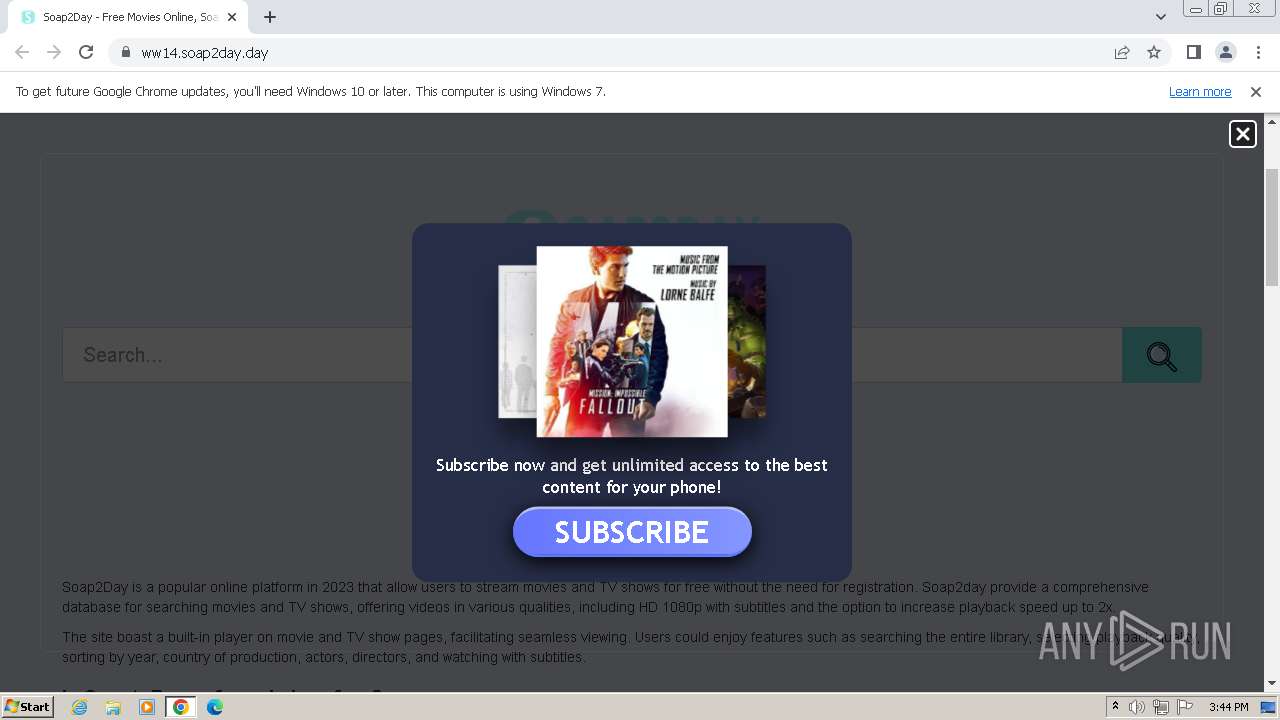Open Windows Explorer folder icon
Viewport: 1280px width, 720px height.
[x=113, y=707]
